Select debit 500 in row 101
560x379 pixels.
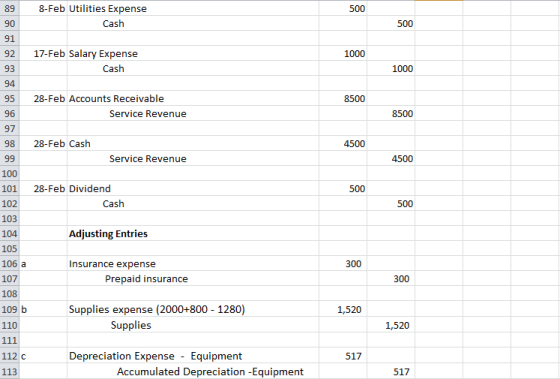[x=343, y=188]
